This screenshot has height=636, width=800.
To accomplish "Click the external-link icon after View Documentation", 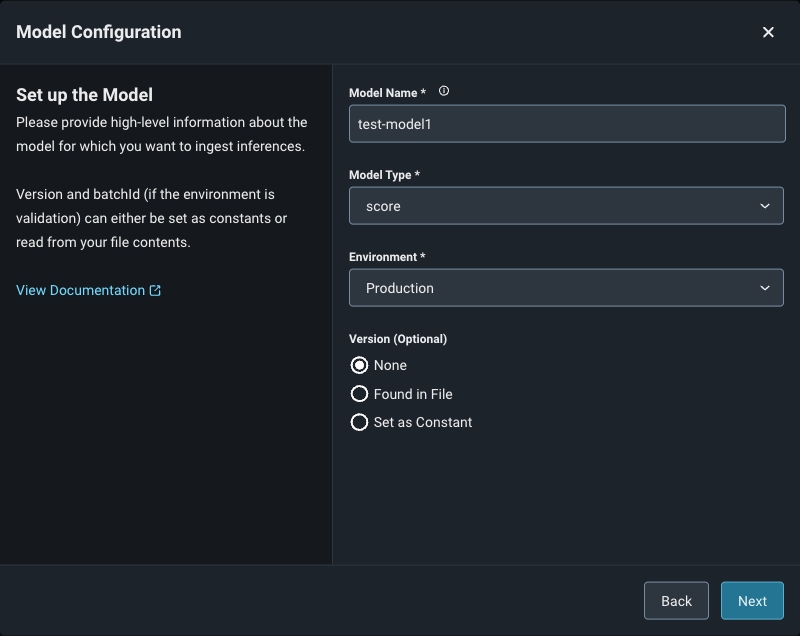I will pos(155,291).
